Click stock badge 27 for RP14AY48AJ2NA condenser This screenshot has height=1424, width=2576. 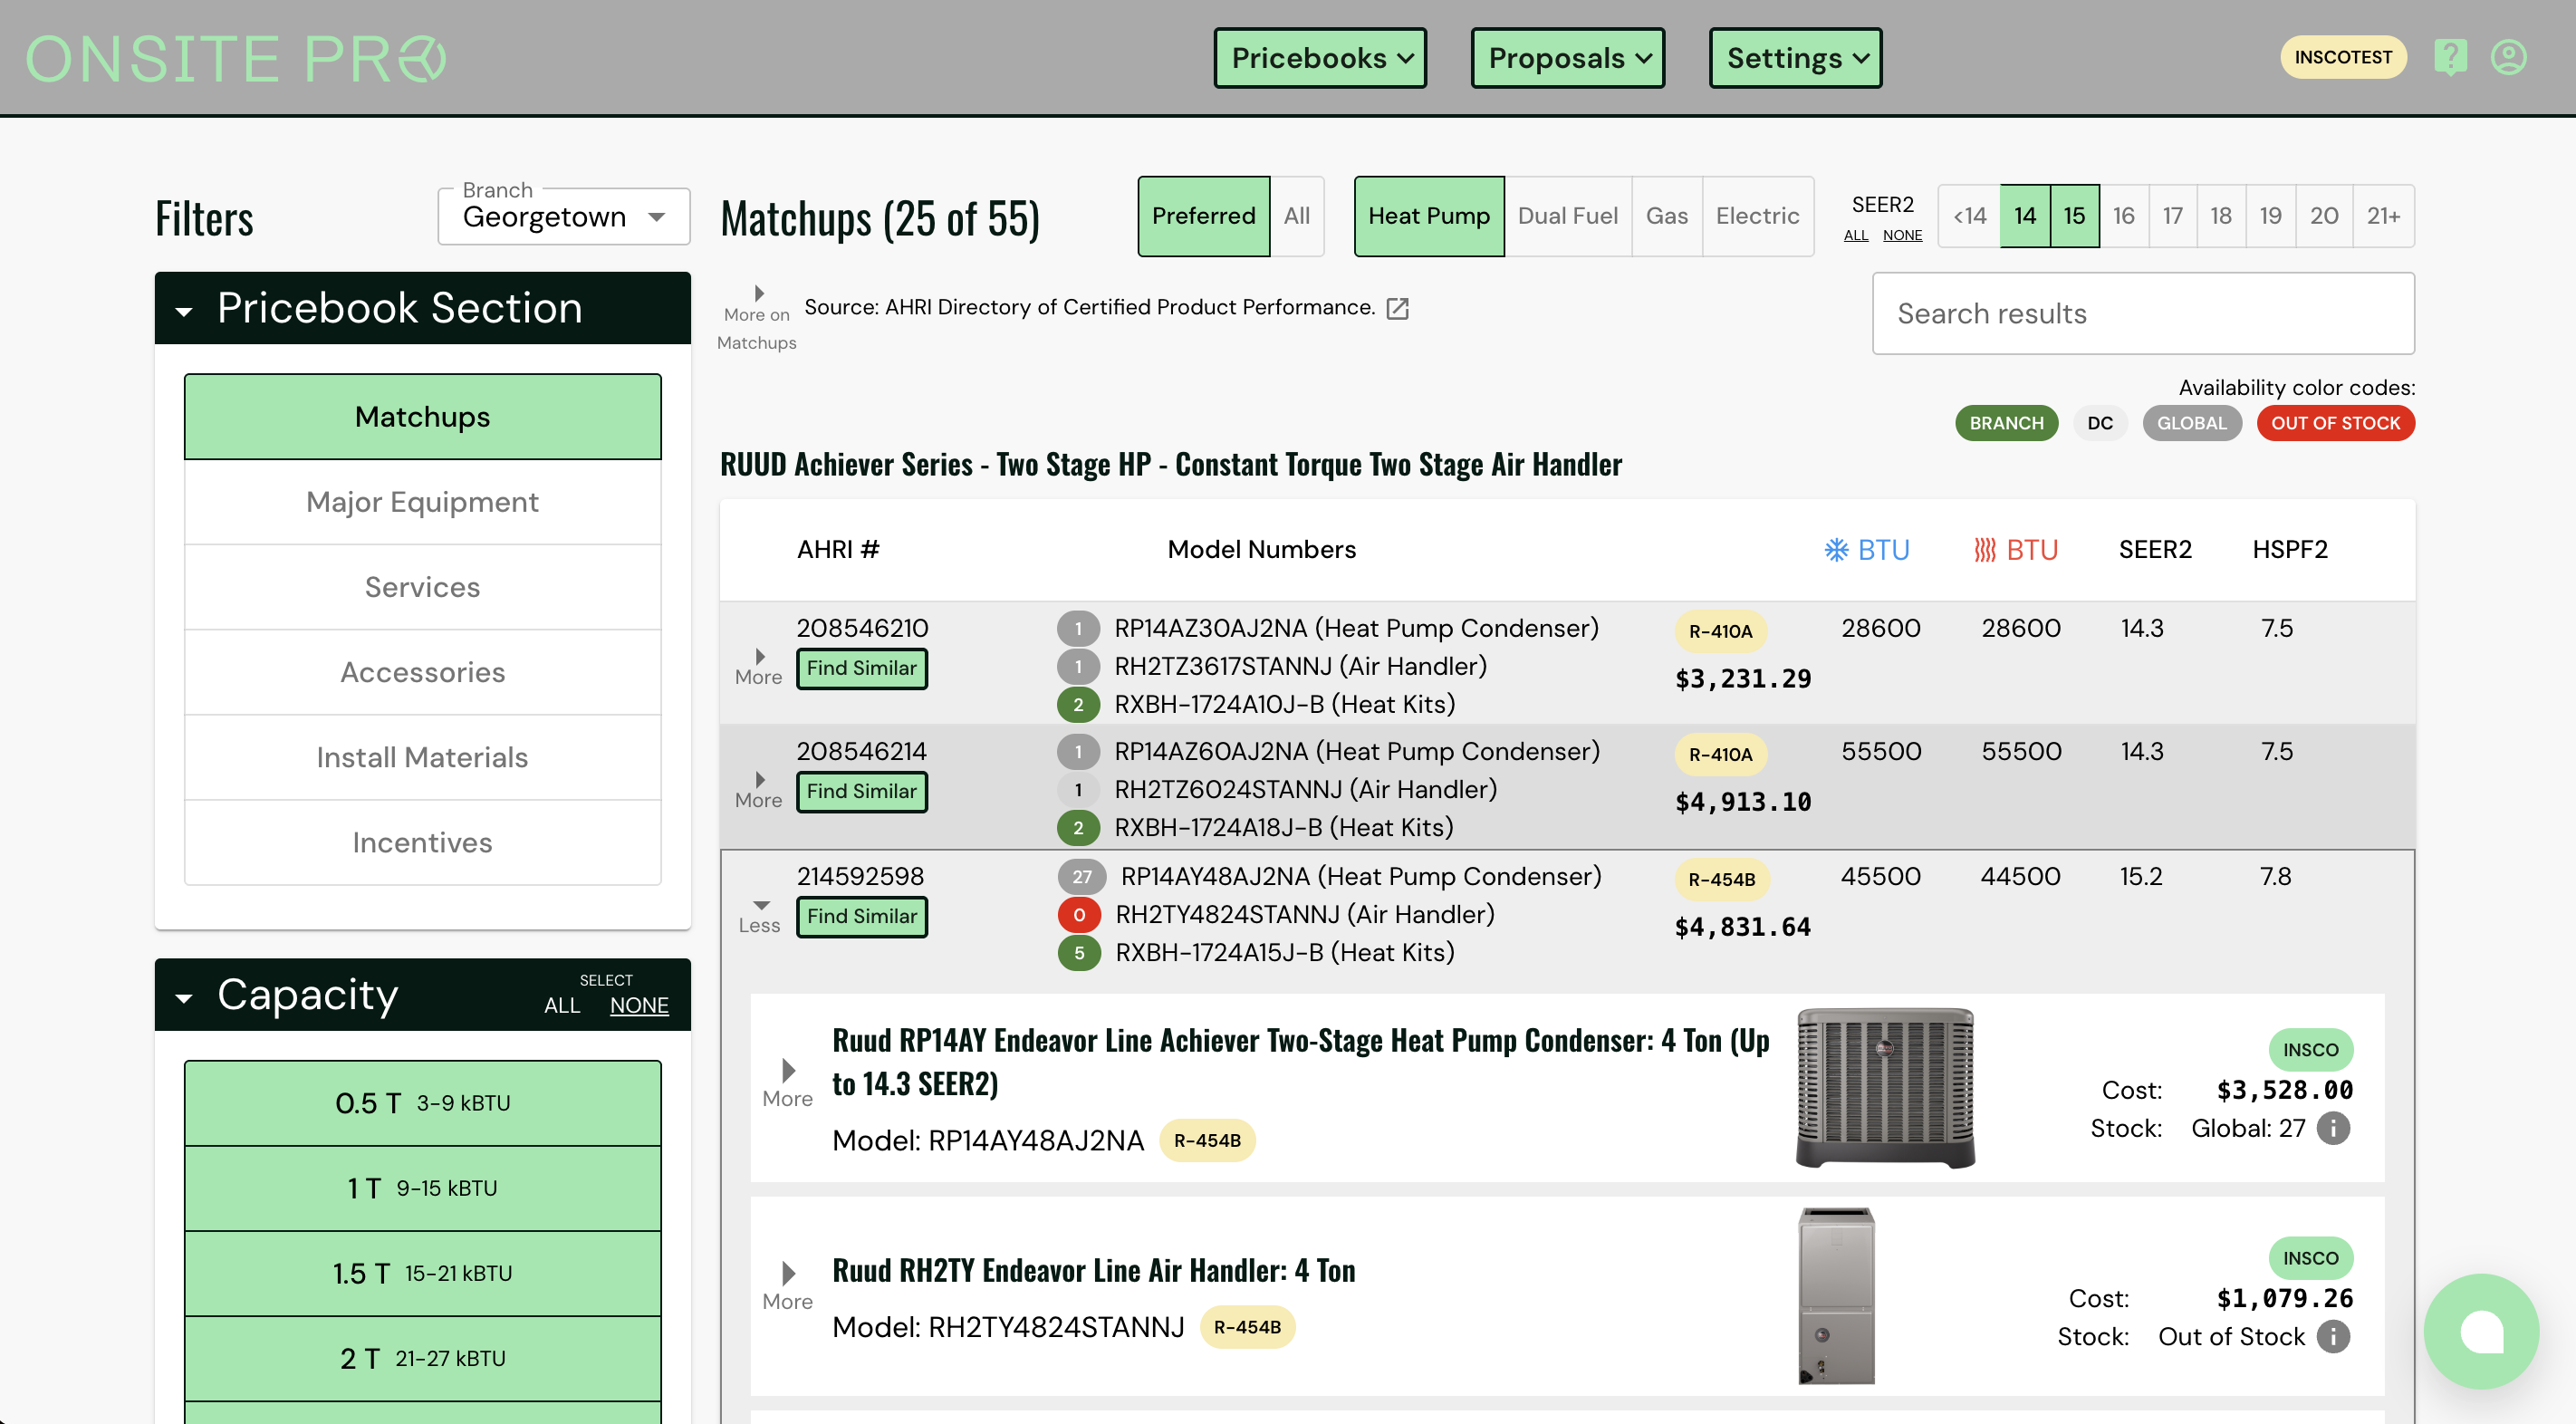coord(1082,876)
